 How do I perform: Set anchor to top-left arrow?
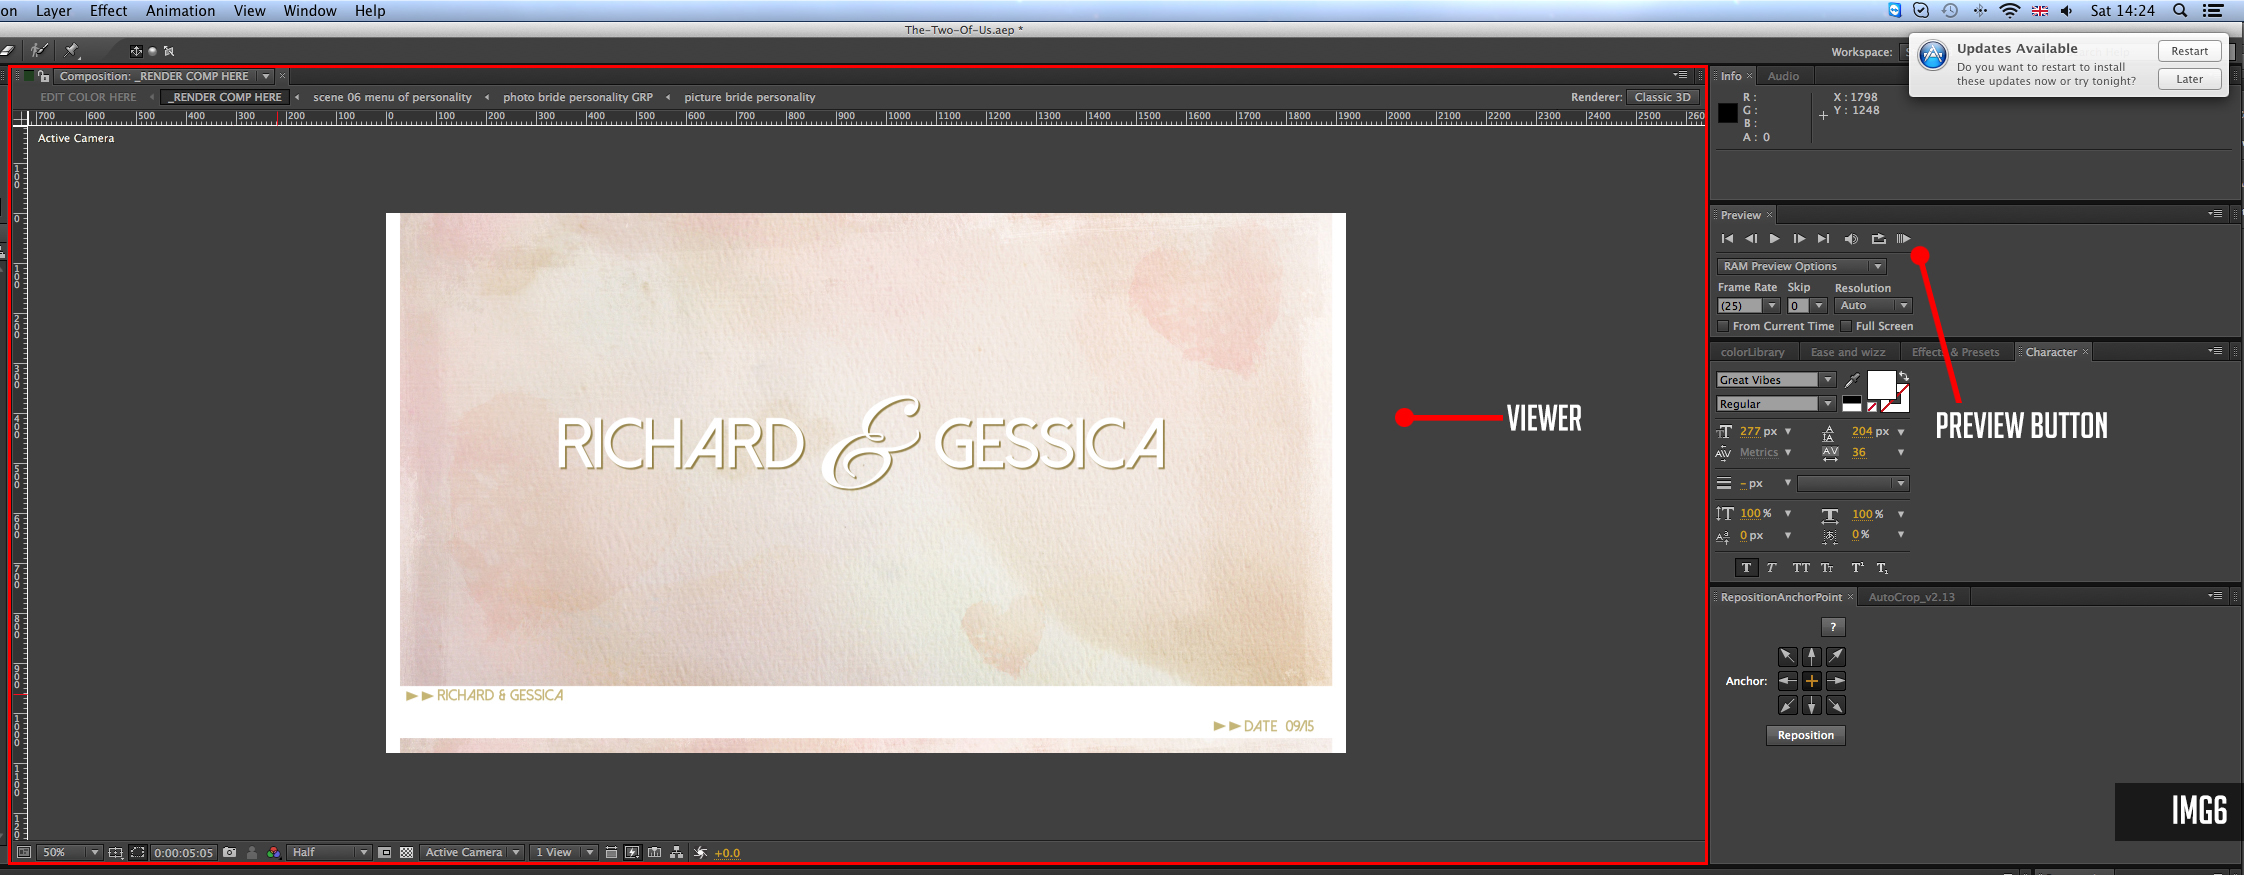tap(1787, 656)
